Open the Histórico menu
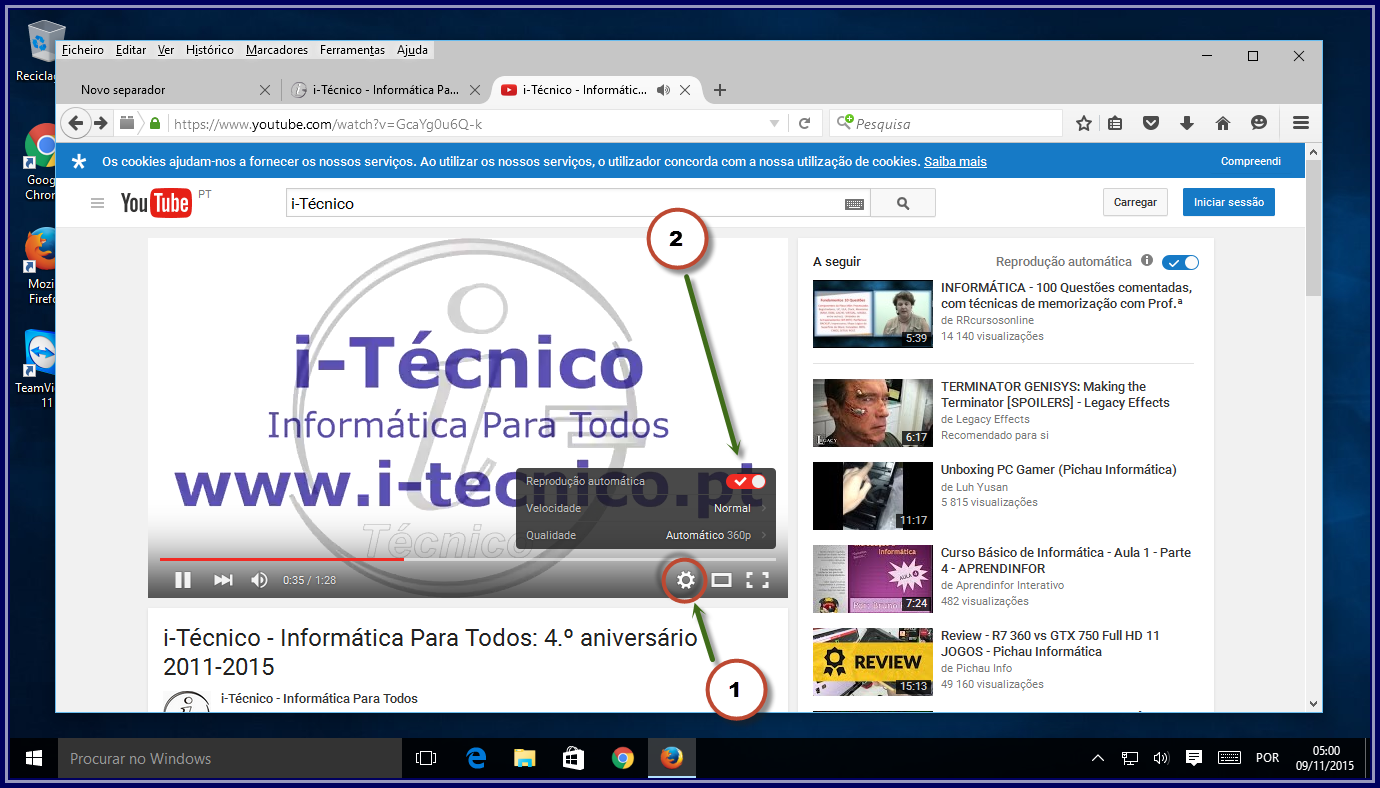This screenshot has height=788, width=1380. [x=210, y=50]
